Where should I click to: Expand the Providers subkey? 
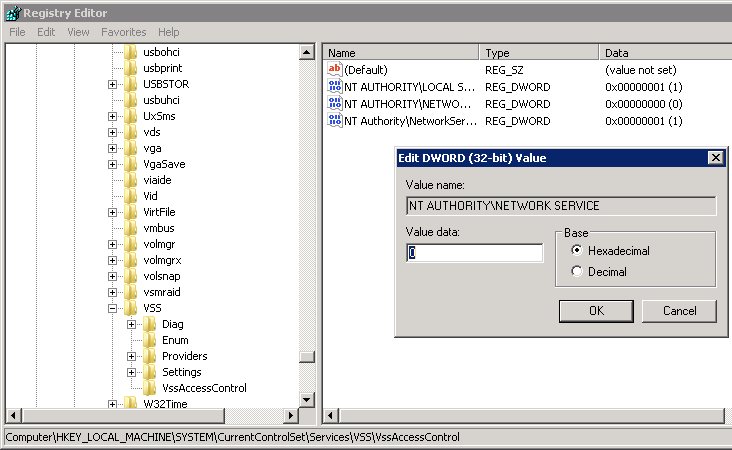point(131,356)
